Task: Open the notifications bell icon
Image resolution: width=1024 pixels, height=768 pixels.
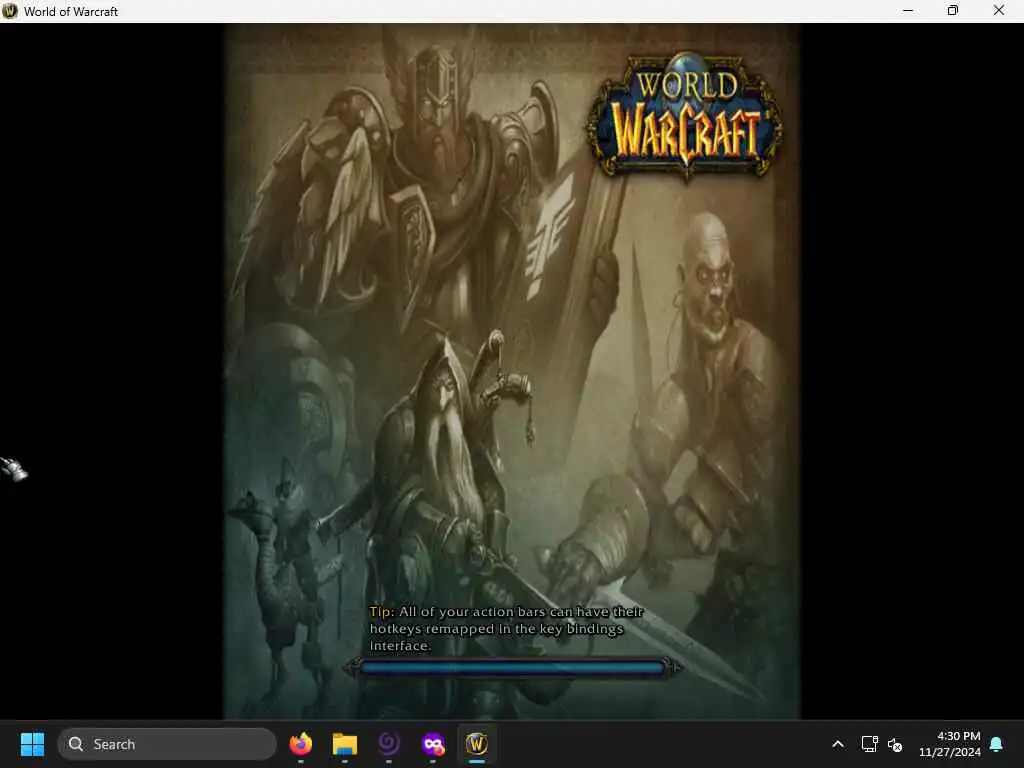Action: tap(997, 744)
